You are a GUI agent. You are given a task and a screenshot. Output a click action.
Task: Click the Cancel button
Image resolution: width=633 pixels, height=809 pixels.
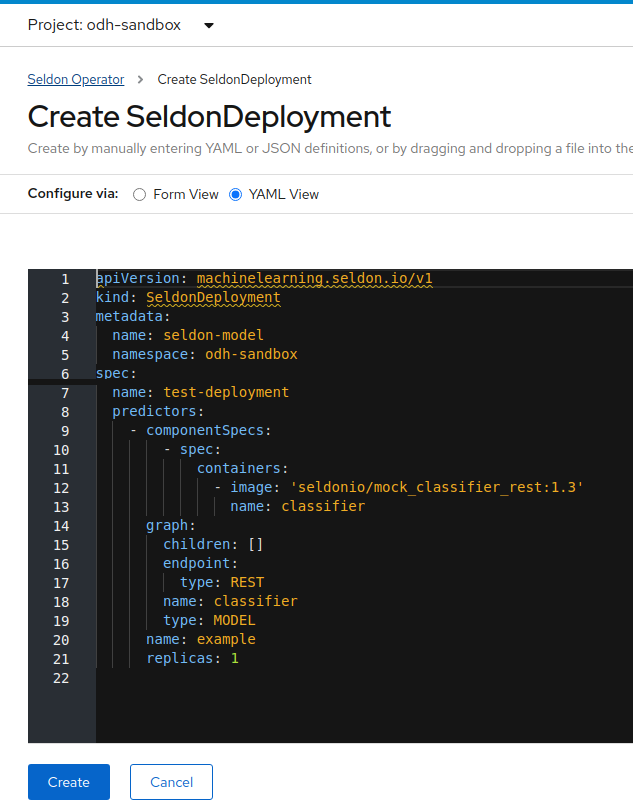point(171,782)
